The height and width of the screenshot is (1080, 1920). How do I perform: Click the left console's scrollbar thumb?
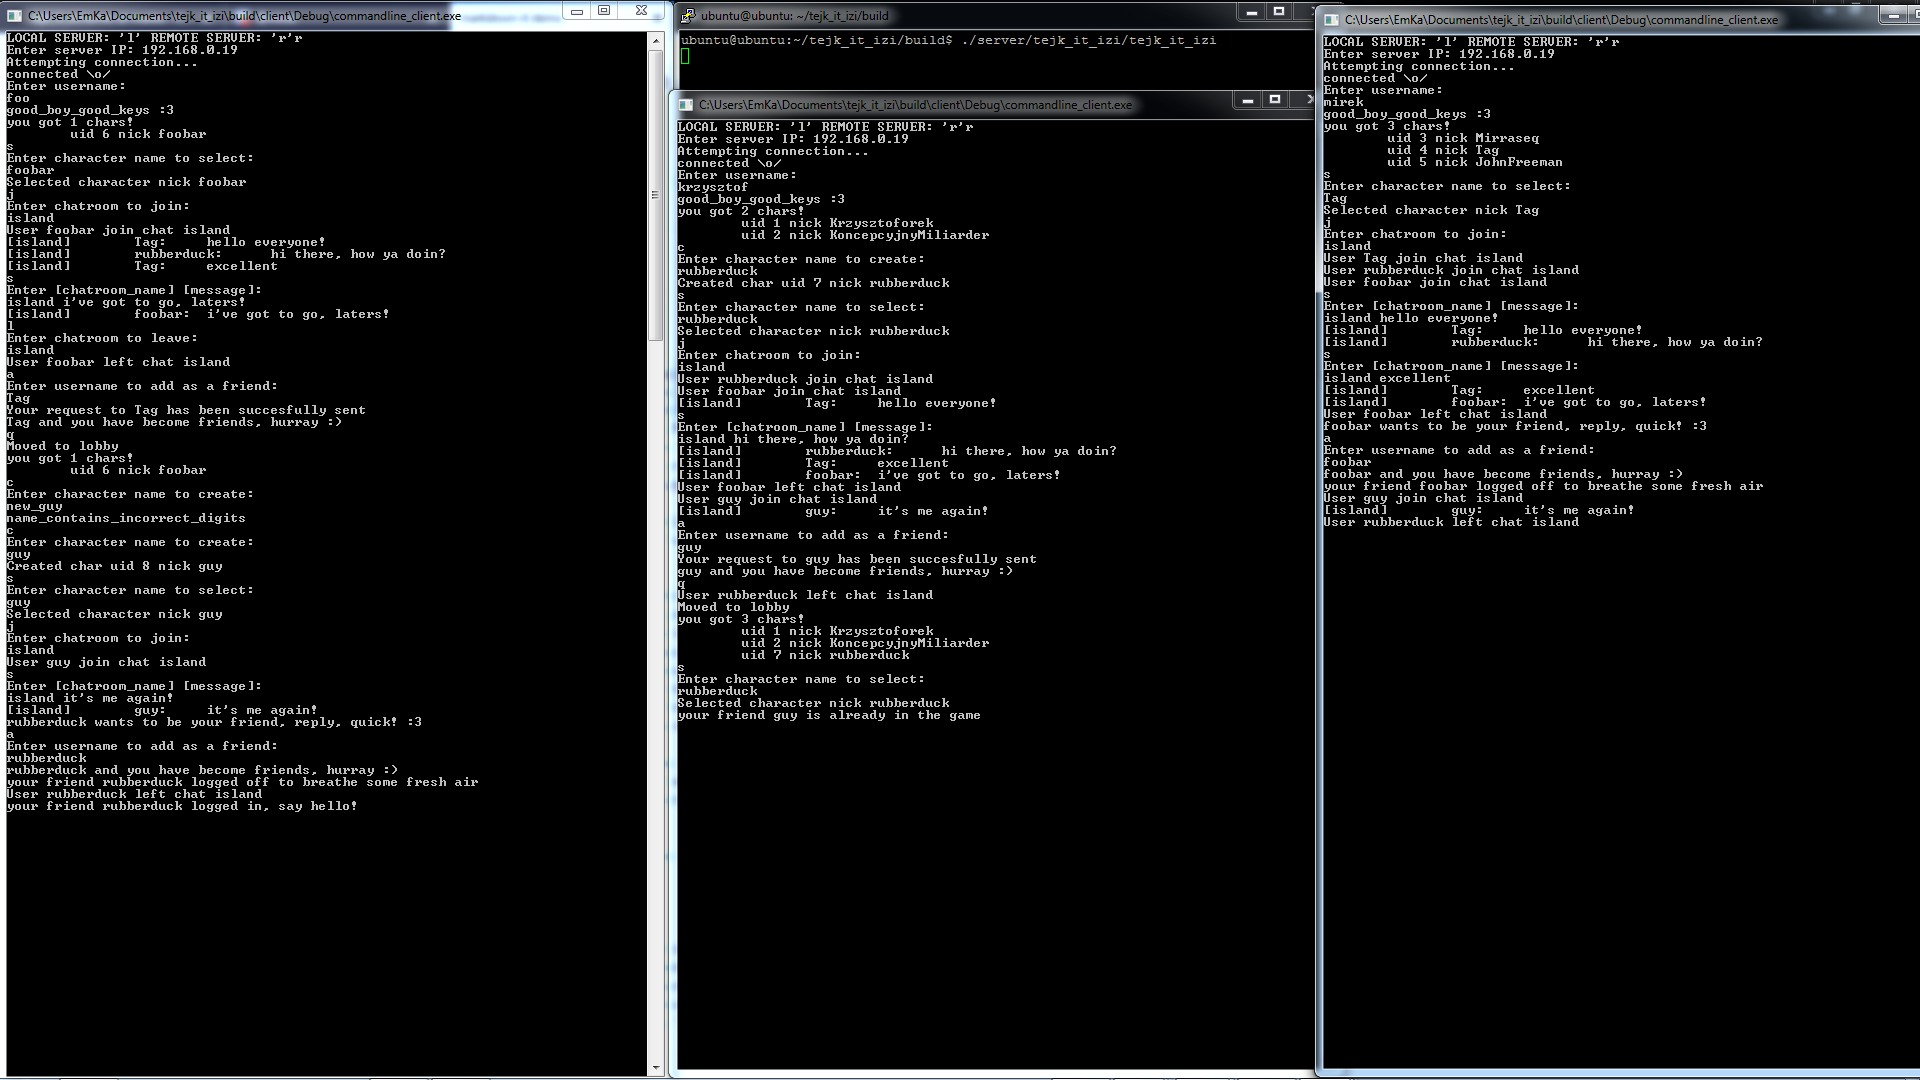[656, 194]
